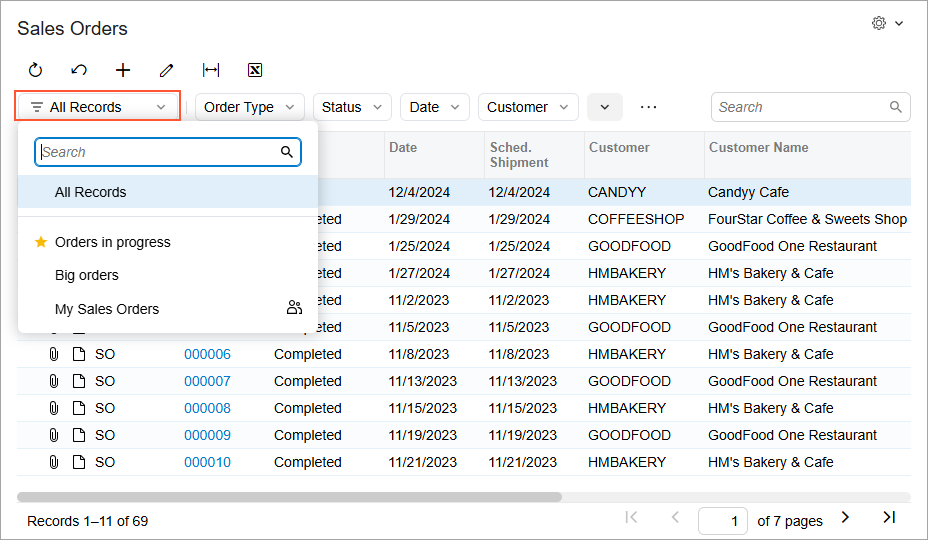Open the Customer filter dropdown
The height and width of the screenshot is (540, 928).
(x=527, y=107)
